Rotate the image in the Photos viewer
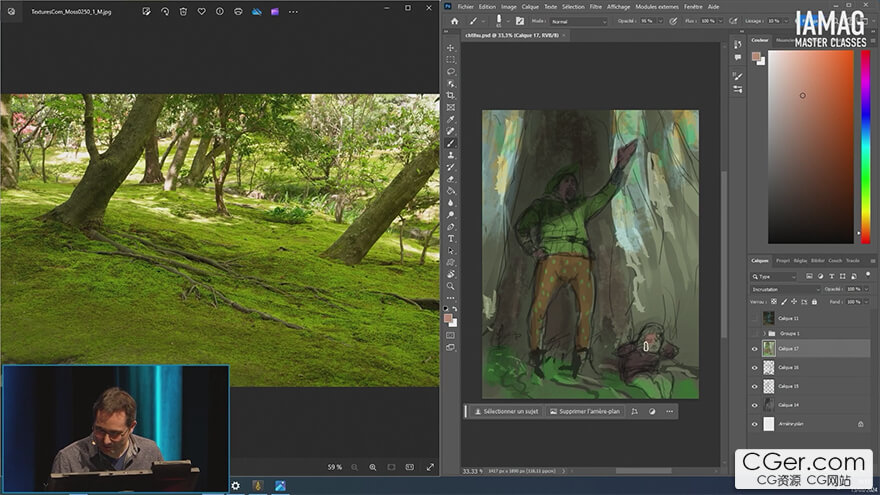This screenshot has height=495, width=880. (x=165, y=12)
